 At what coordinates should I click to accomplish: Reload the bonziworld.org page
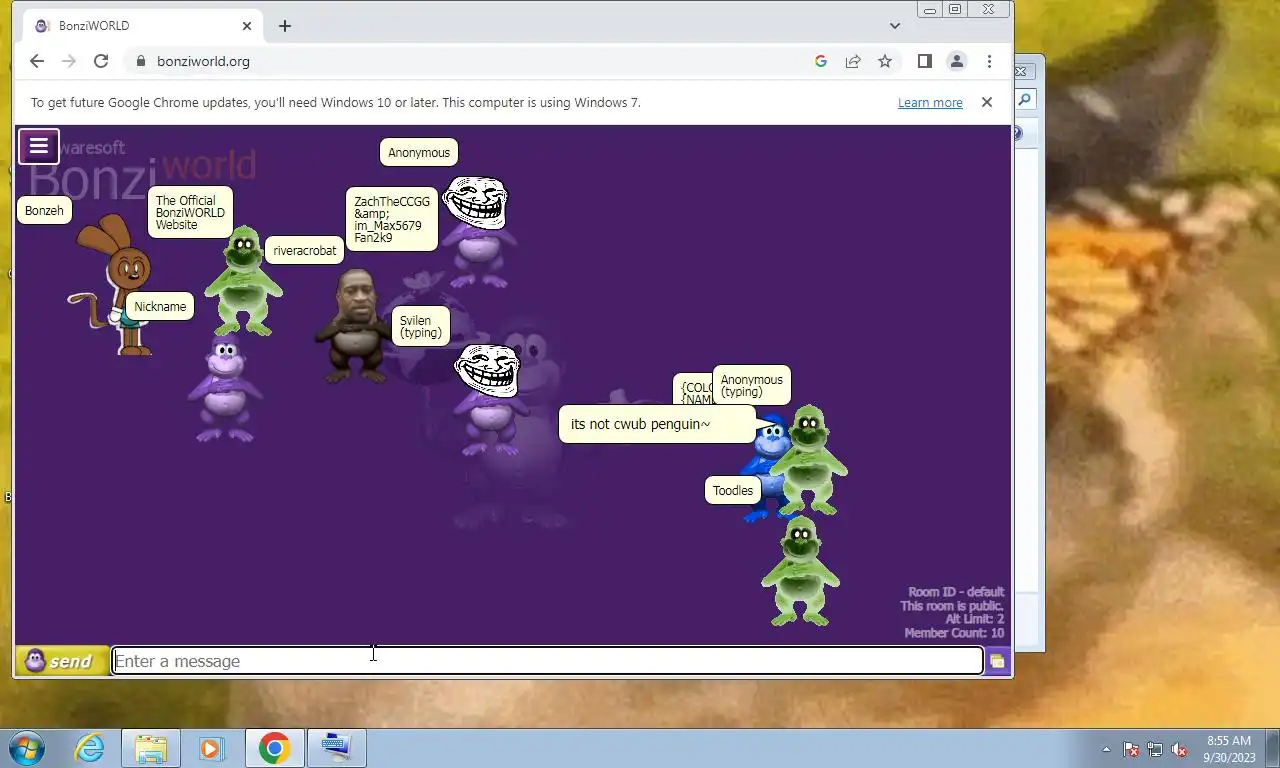click(x=101, y=61)
